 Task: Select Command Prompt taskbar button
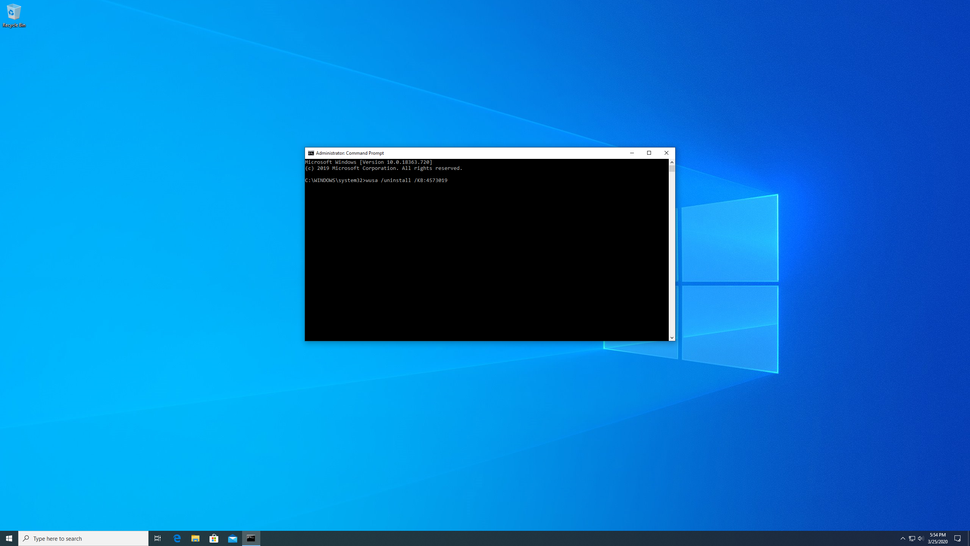[x=251, y=539]
